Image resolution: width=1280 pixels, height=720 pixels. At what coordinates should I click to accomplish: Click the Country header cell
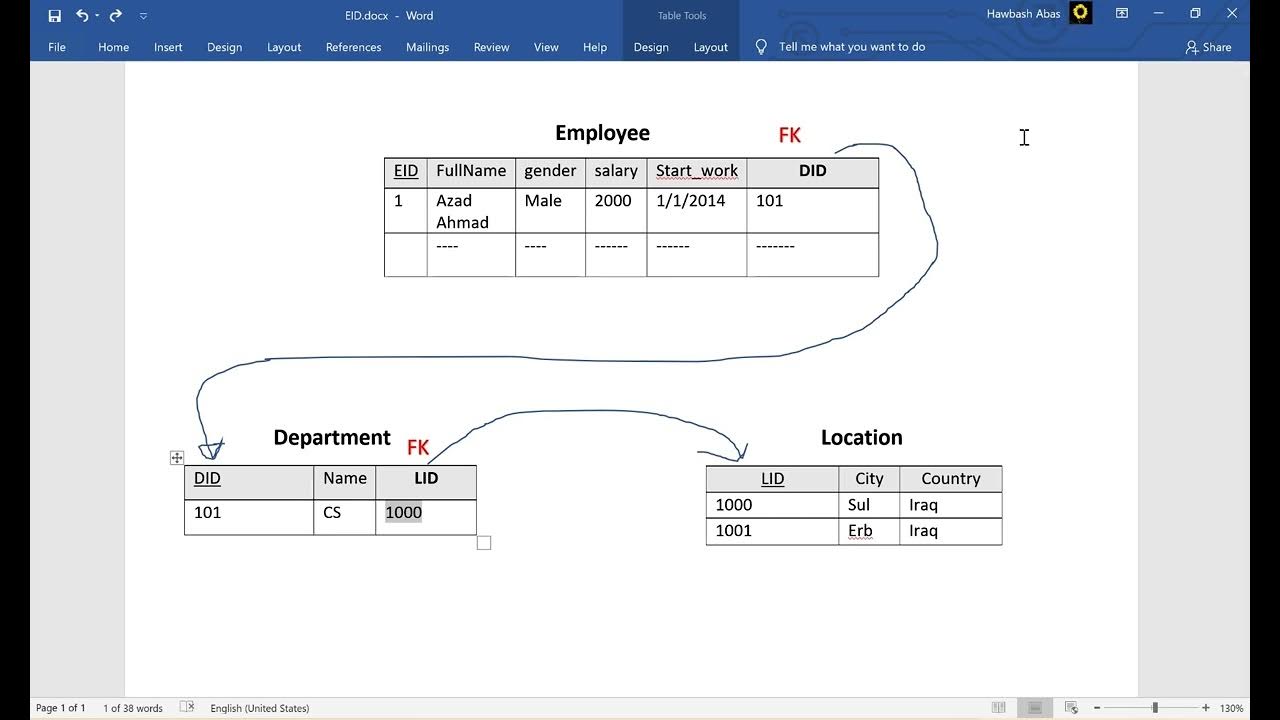point(951,479)
